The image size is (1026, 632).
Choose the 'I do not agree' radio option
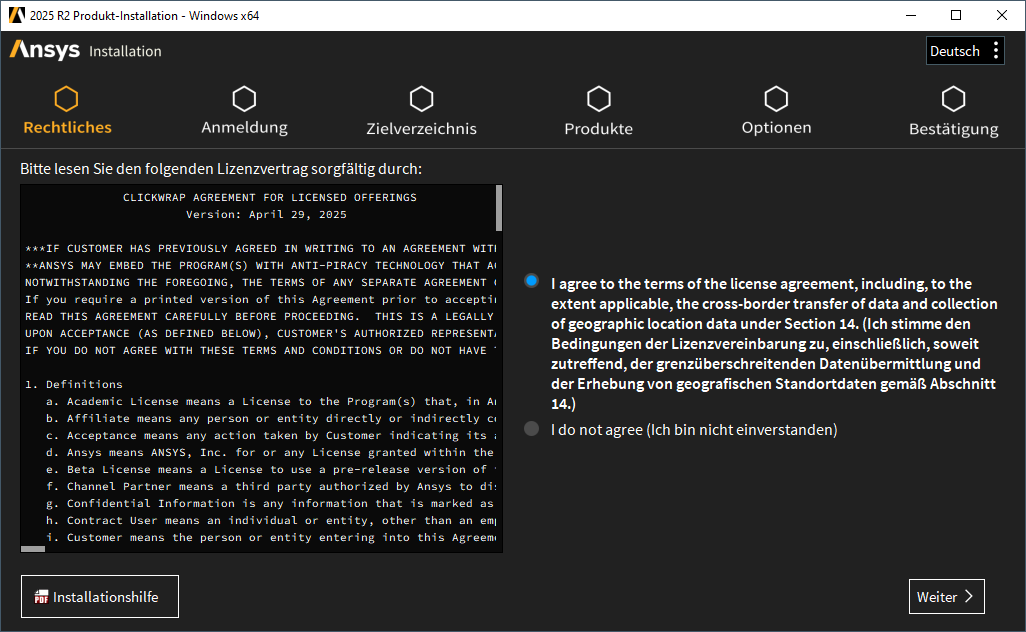[531, 429]
